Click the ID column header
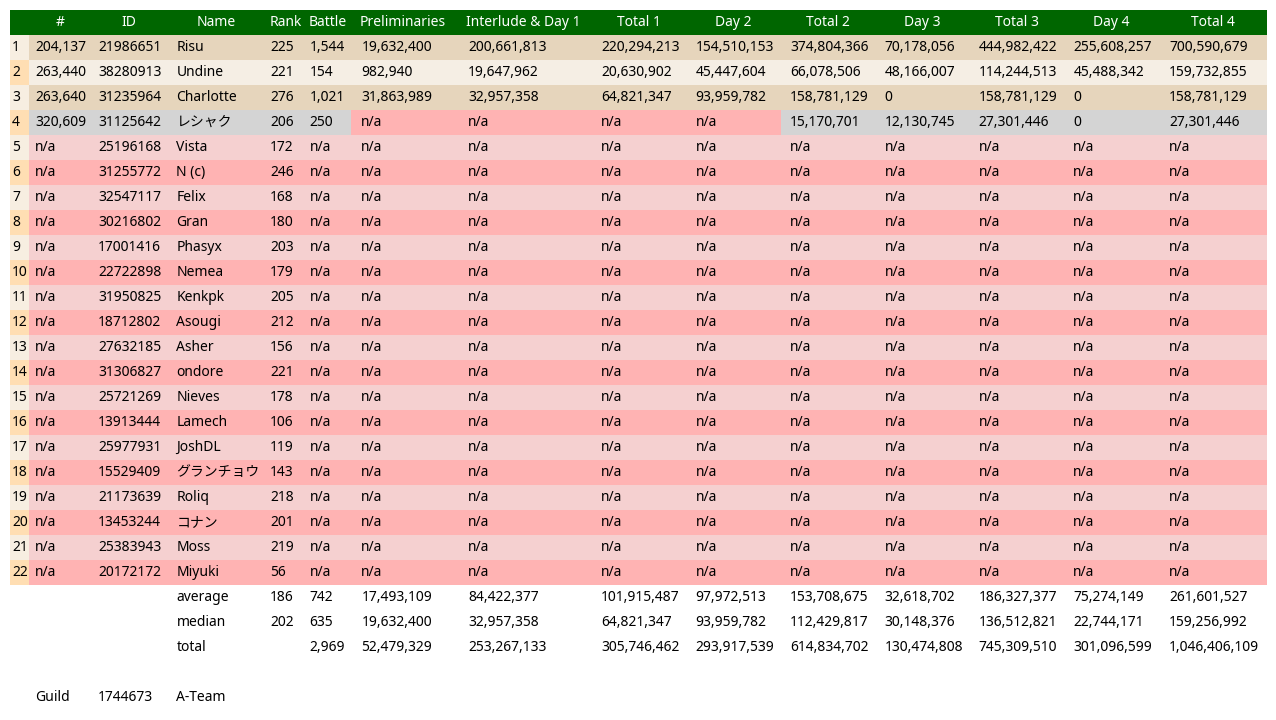Screen dimensions: 1276x720 coord(129,21)
